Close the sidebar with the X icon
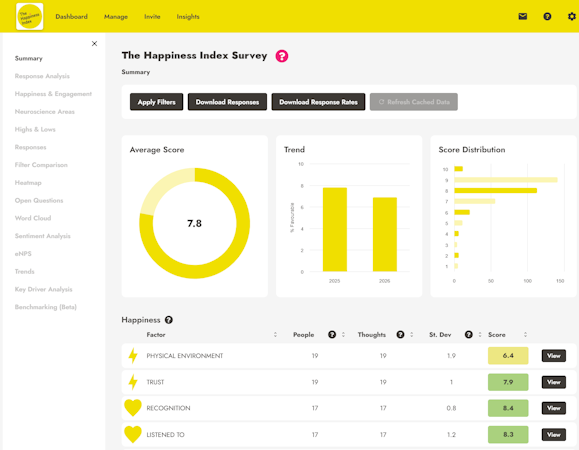This screenshot has width=579, height=450. pyautogui.click(x=95, y=44)
